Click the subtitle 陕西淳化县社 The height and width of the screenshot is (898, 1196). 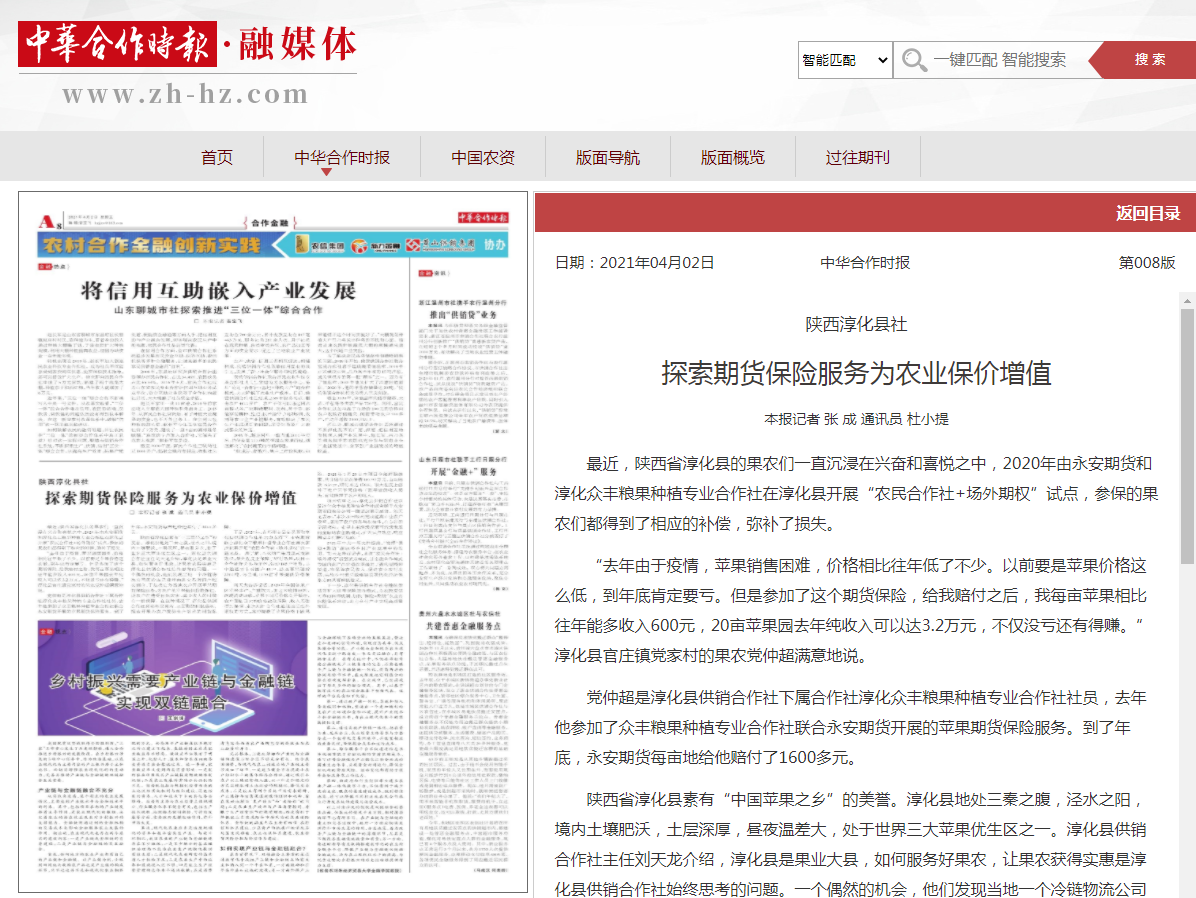pyautogui.click(x=856, y=324)
